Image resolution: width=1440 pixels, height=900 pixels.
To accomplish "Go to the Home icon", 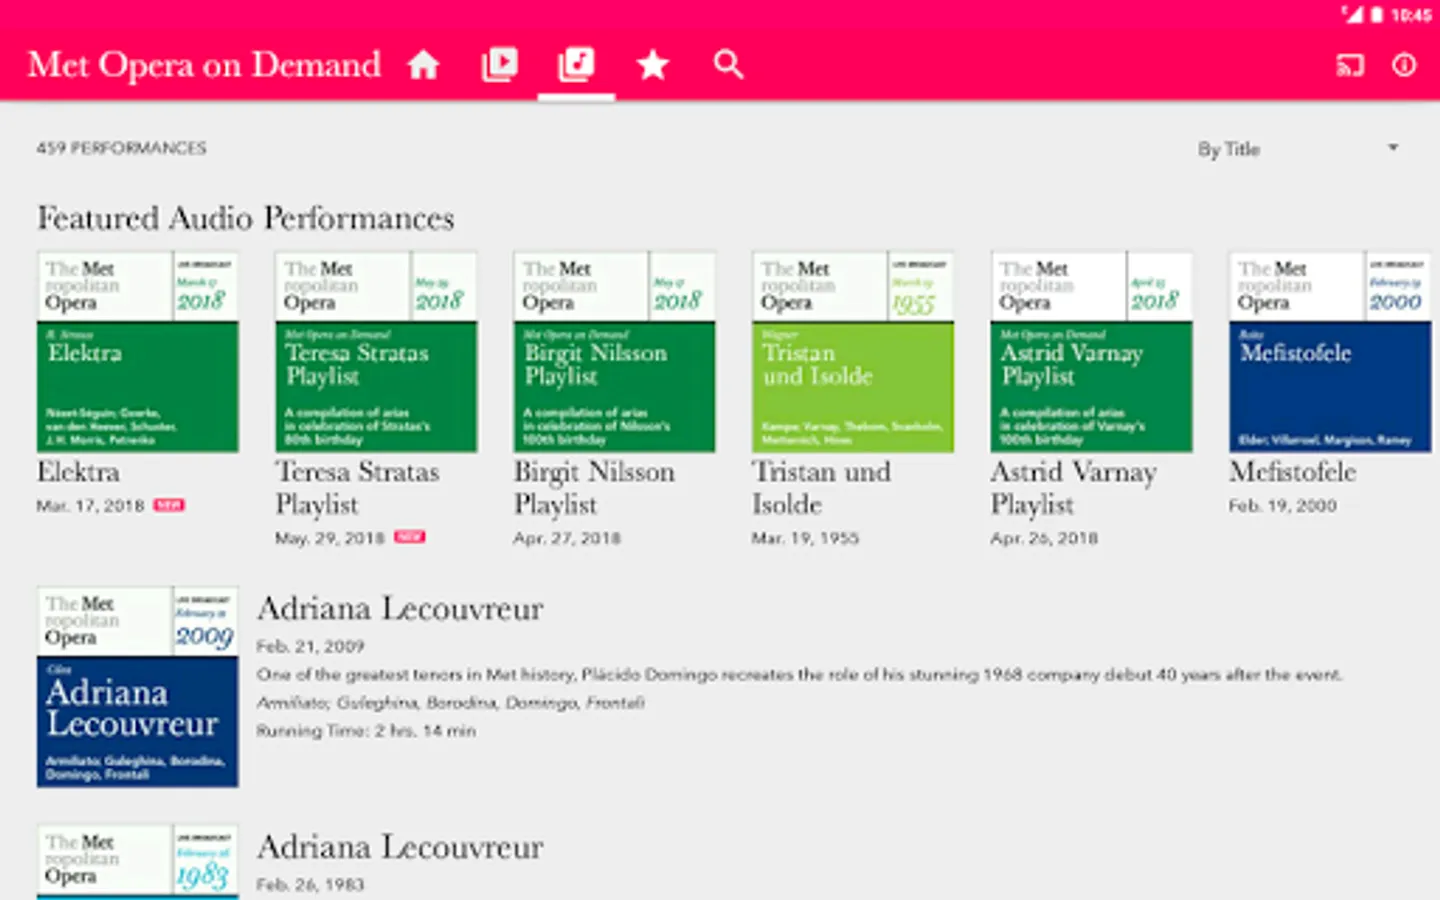I will pyautogui.click(x=423, y=65).
